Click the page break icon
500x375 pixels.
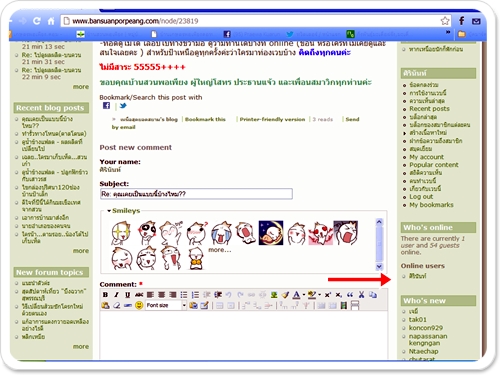click(x=355, y=305)
